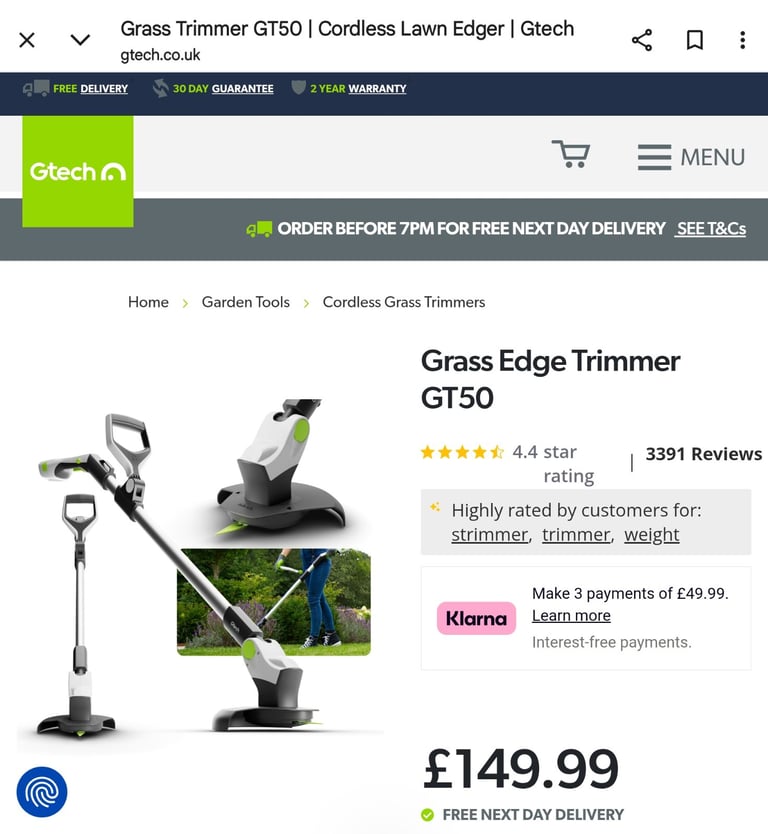Screen dimensions: 768x834
Task: Go to Home breadcrumb
Action: (x=148, y=302)
